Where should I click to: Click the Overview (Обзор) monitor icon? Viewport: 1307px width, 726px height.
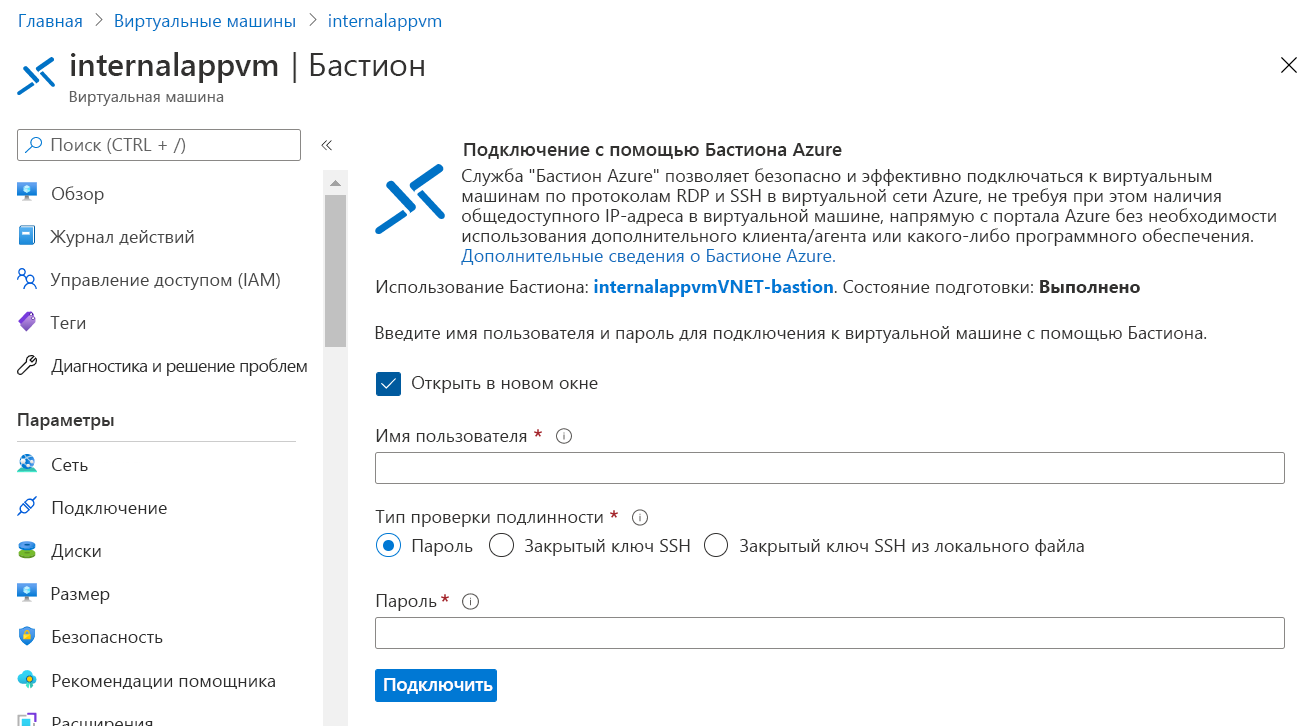pos(27,193)
